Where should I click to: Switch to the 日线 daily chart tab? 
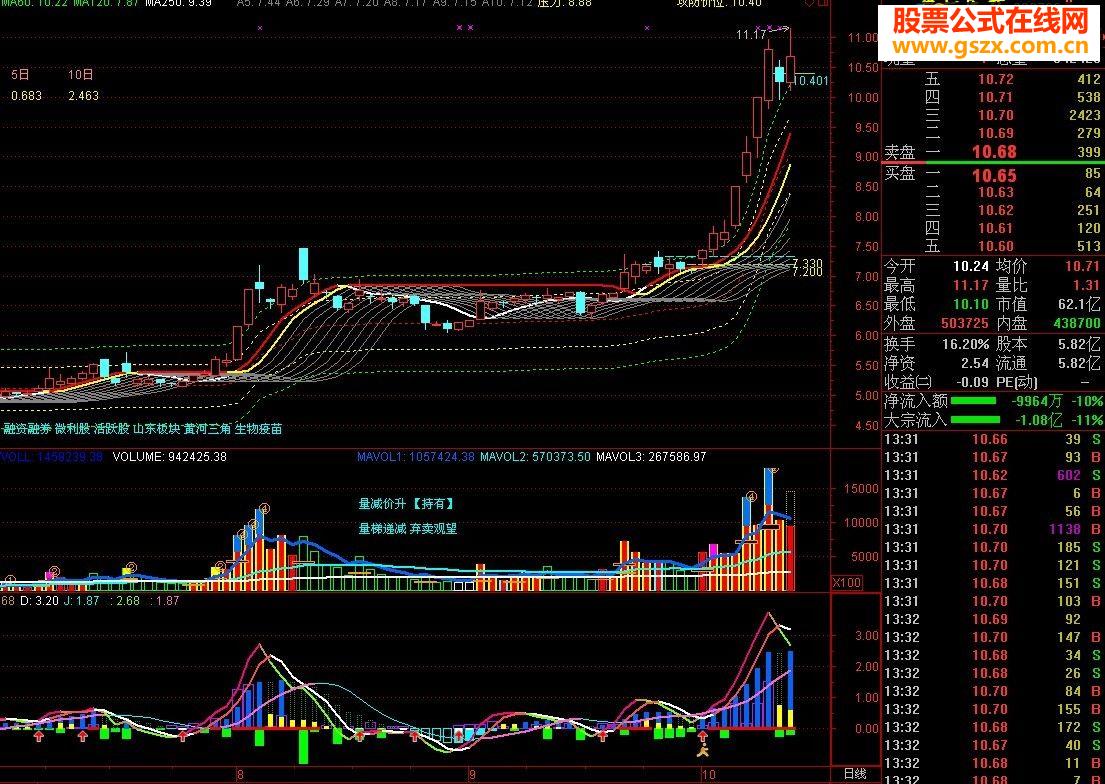[x=855, y=773]
